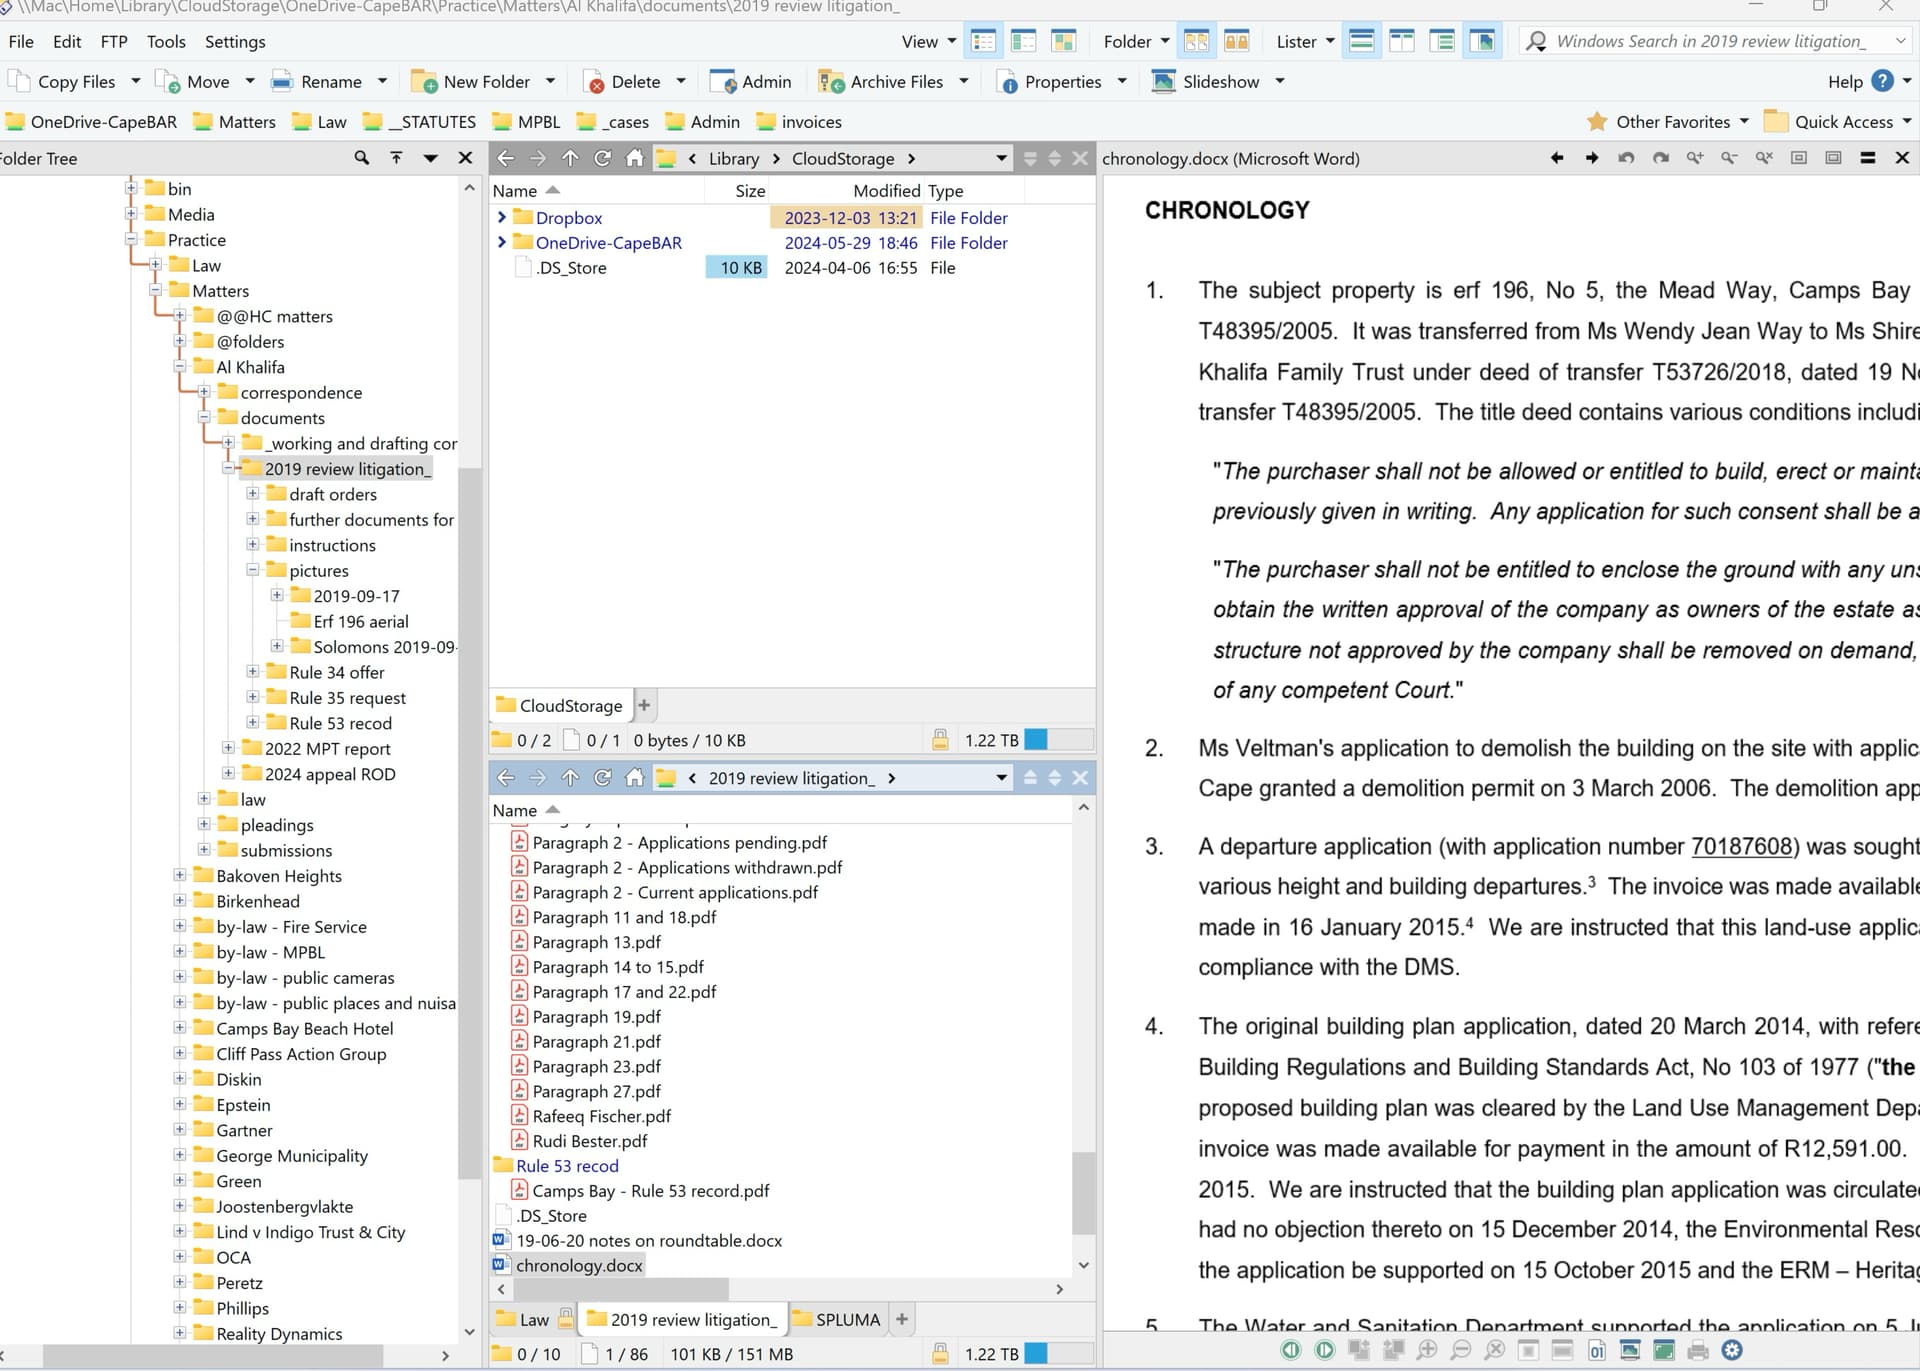This screenshot has width=1920, height=1371.
Task: Open the Tools menu
Action: (x=166, y=41)
